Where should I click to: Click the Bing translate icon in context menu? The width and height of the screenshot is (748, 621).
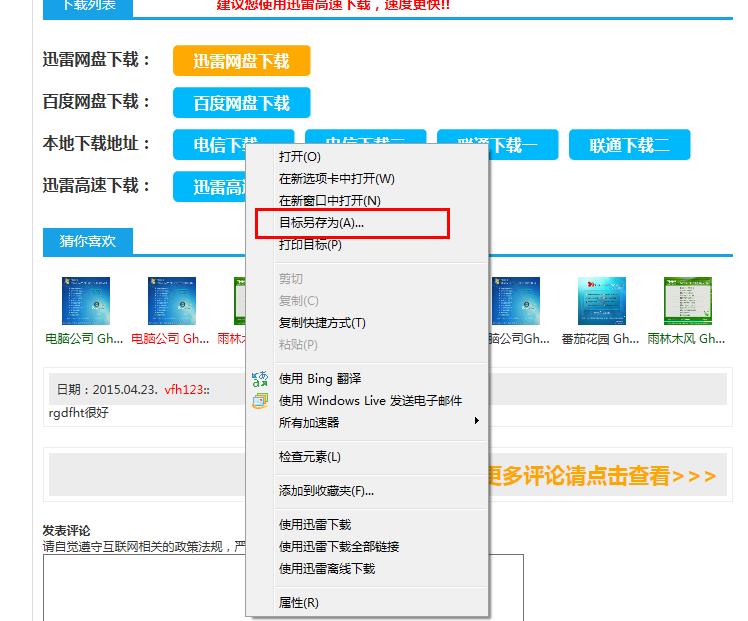(260, 379)
